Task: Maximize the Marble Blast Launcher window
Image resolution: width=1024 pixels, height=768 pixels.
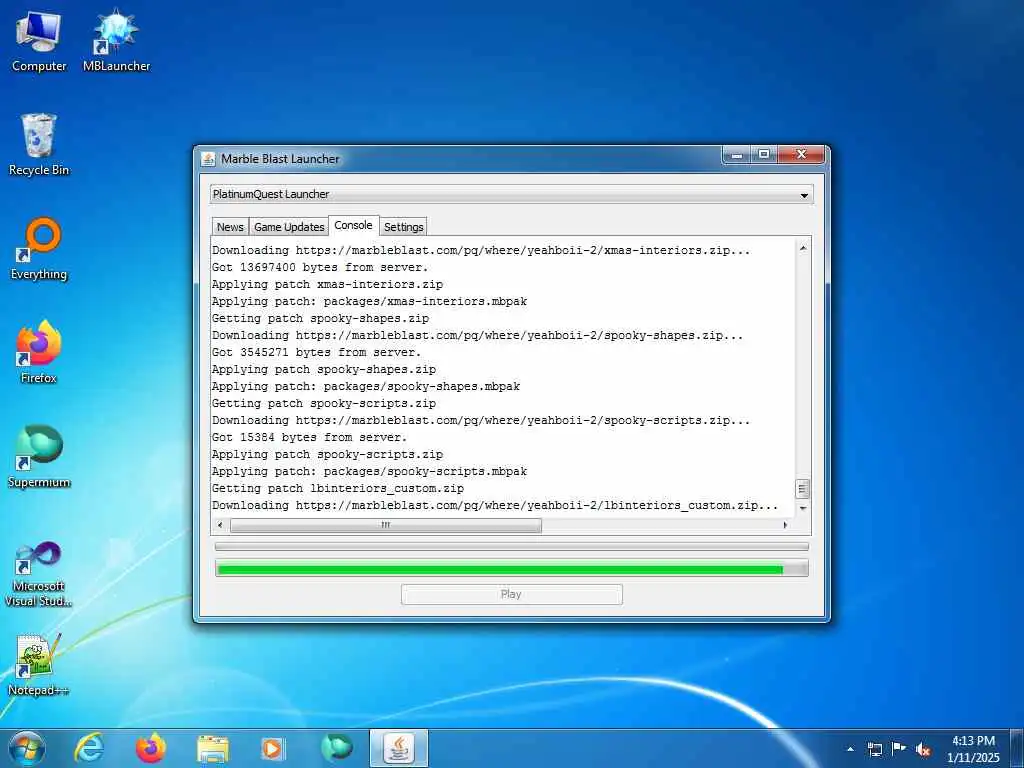Action: [763, 155]
